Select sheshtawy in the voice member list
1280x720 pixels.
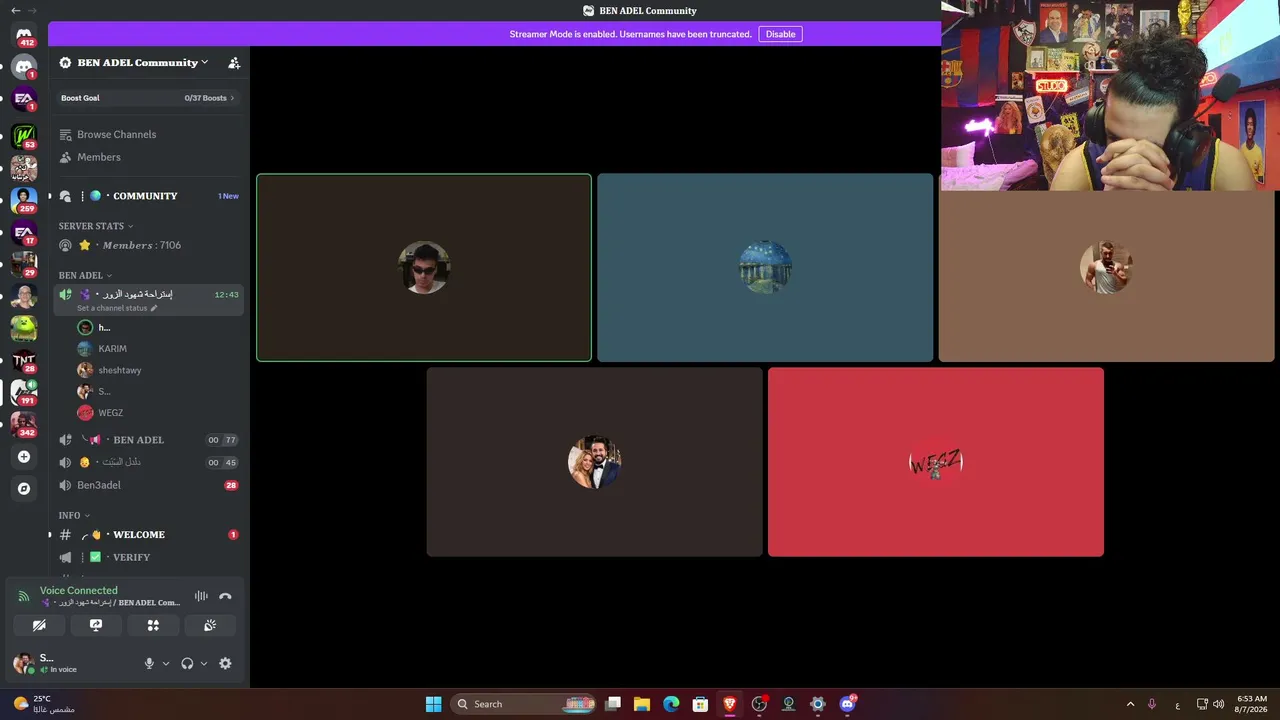(158, 370)
